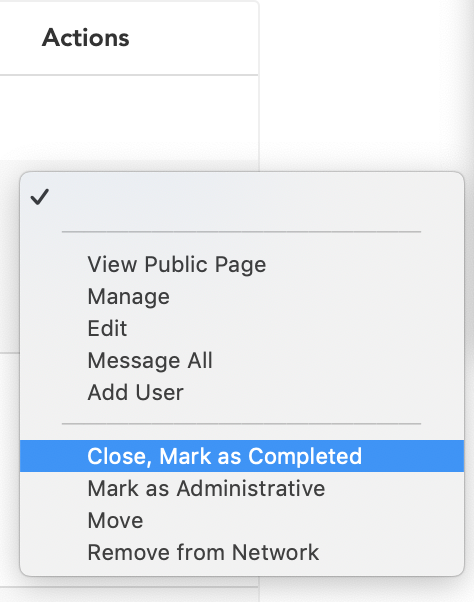
Task: Click Remove from Network
Action: click(x=242, y=552)
